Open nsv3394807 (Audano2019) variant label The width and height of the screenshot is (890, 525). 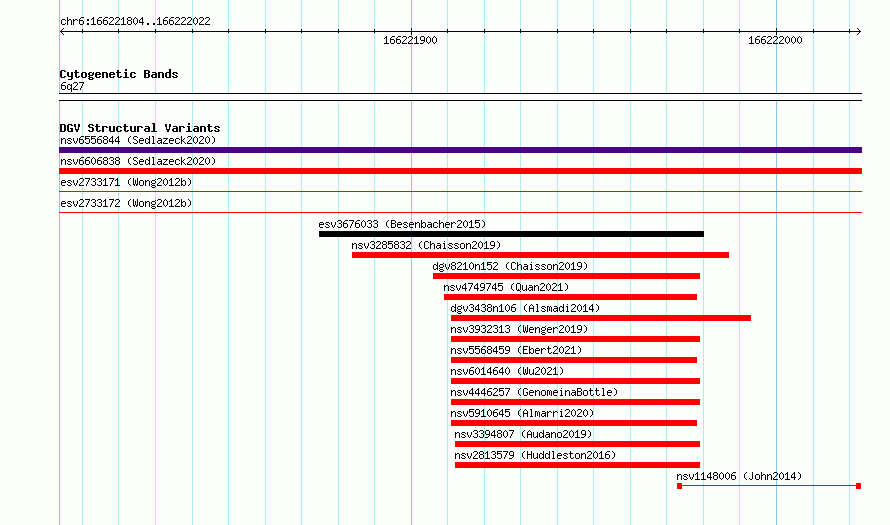(x=523, y=434)
